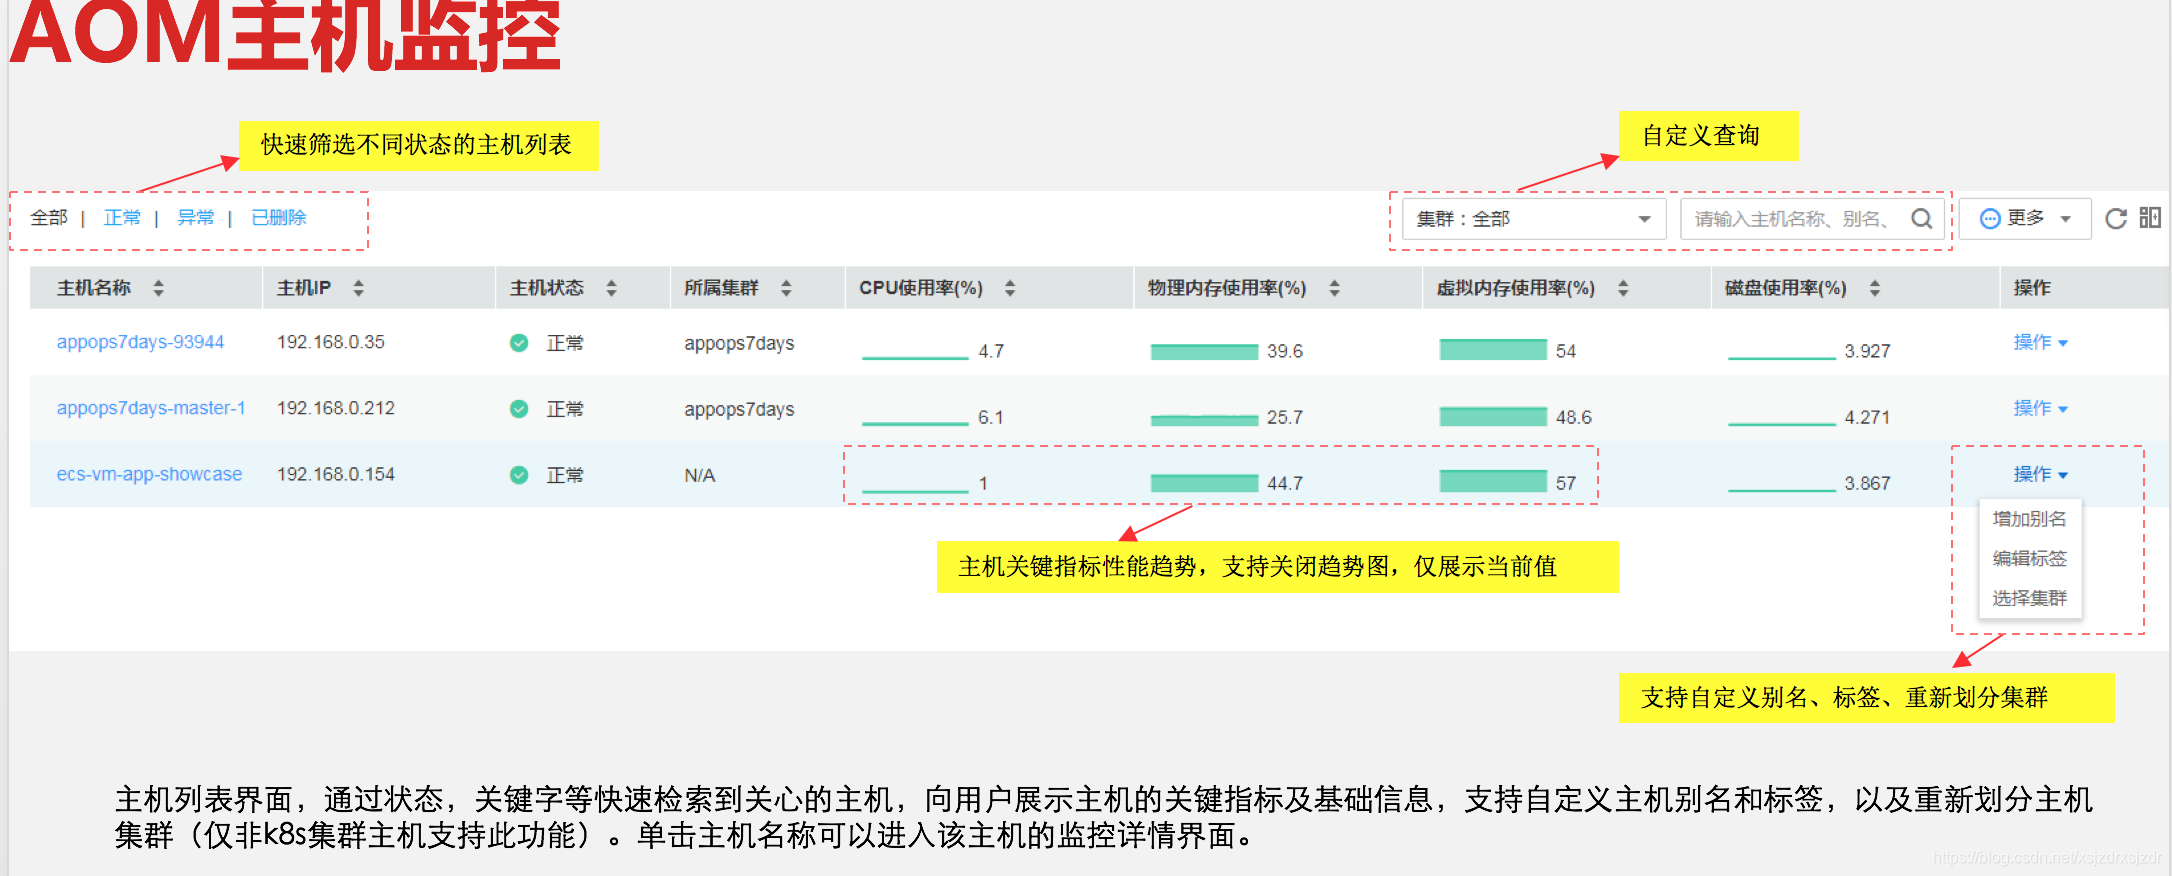The height and width of the screenshot is (876, 2172).
Task: Sort by 虚拟内存使用率 column arrows
Action: [x=1623, y=288]
